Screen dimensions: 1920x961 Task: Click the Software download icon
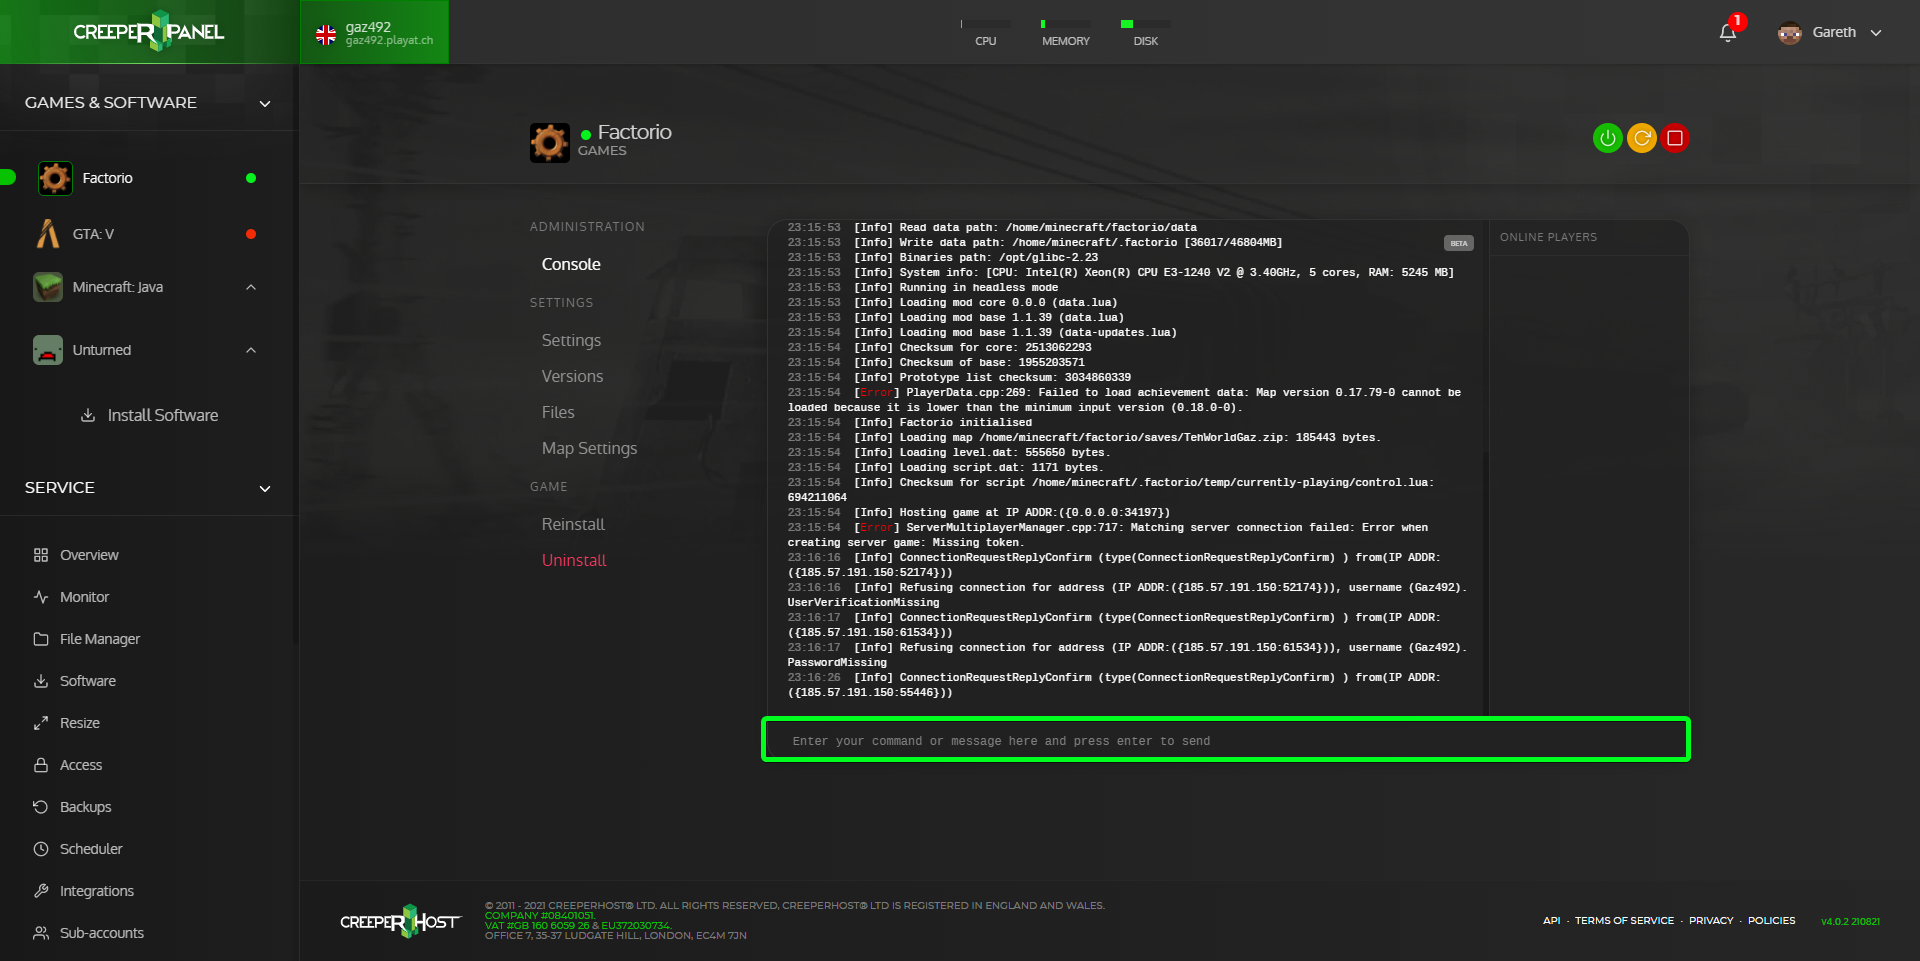pyautogui.click(x=41, y=681)
